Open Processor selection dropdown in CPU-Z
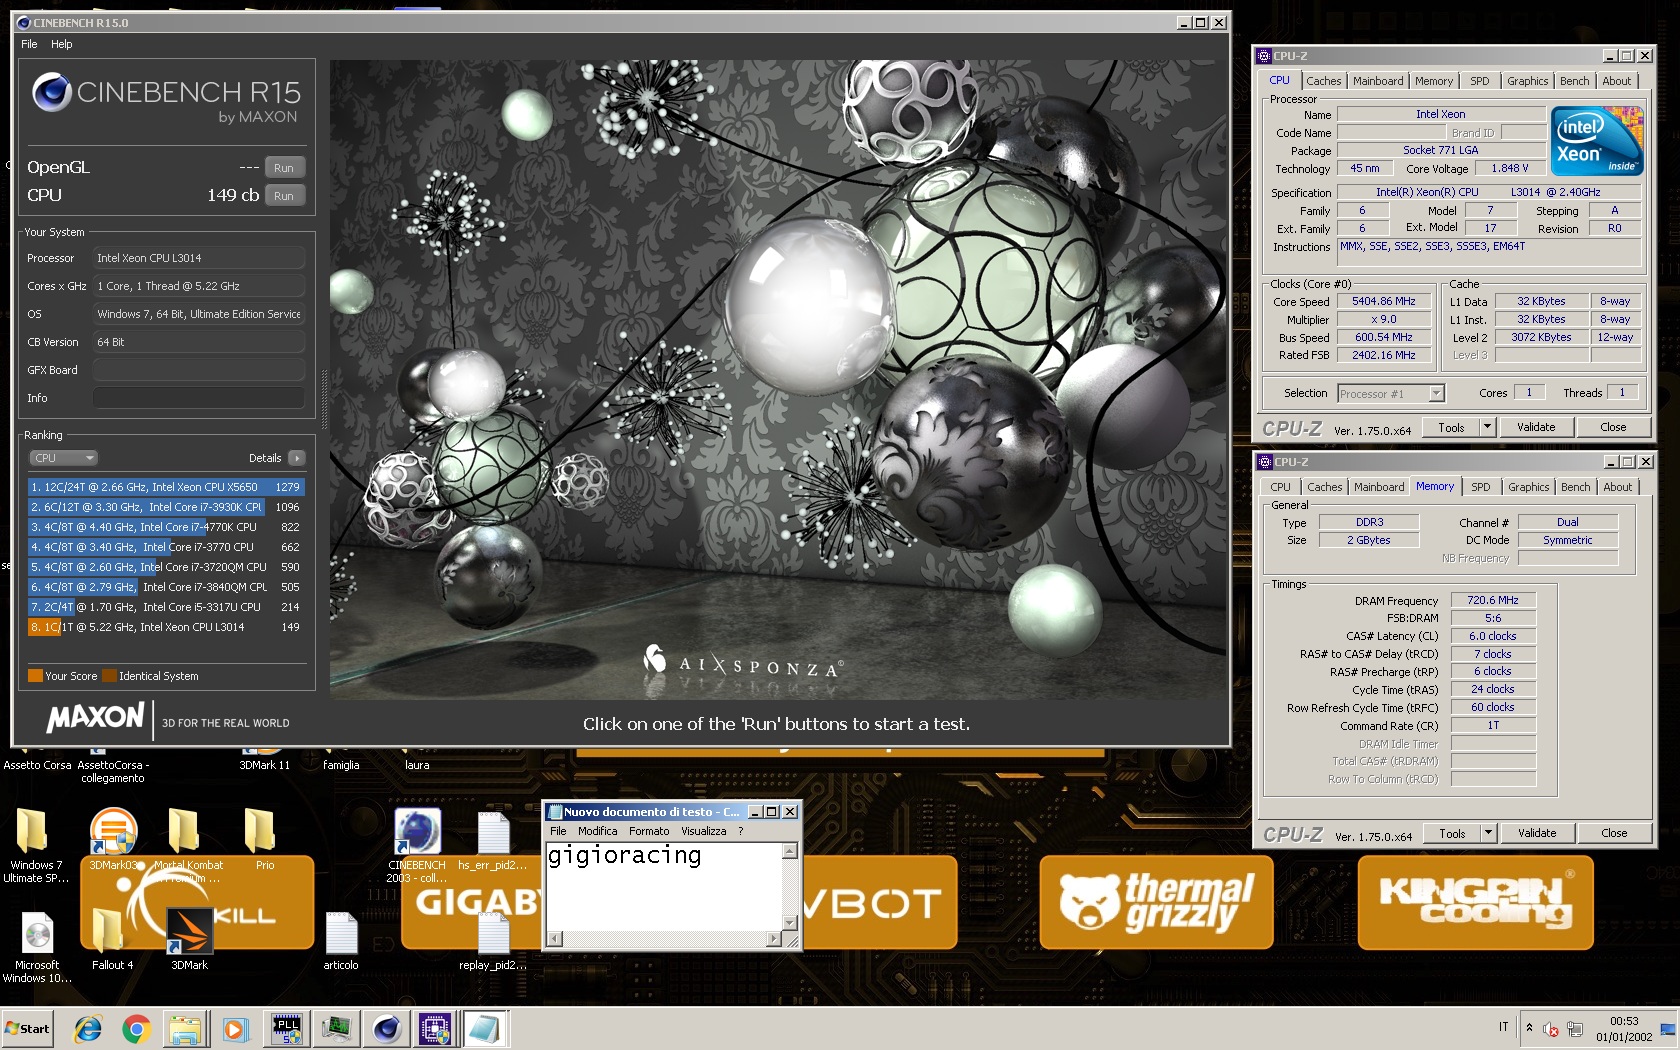 (x=1391, y=394)
